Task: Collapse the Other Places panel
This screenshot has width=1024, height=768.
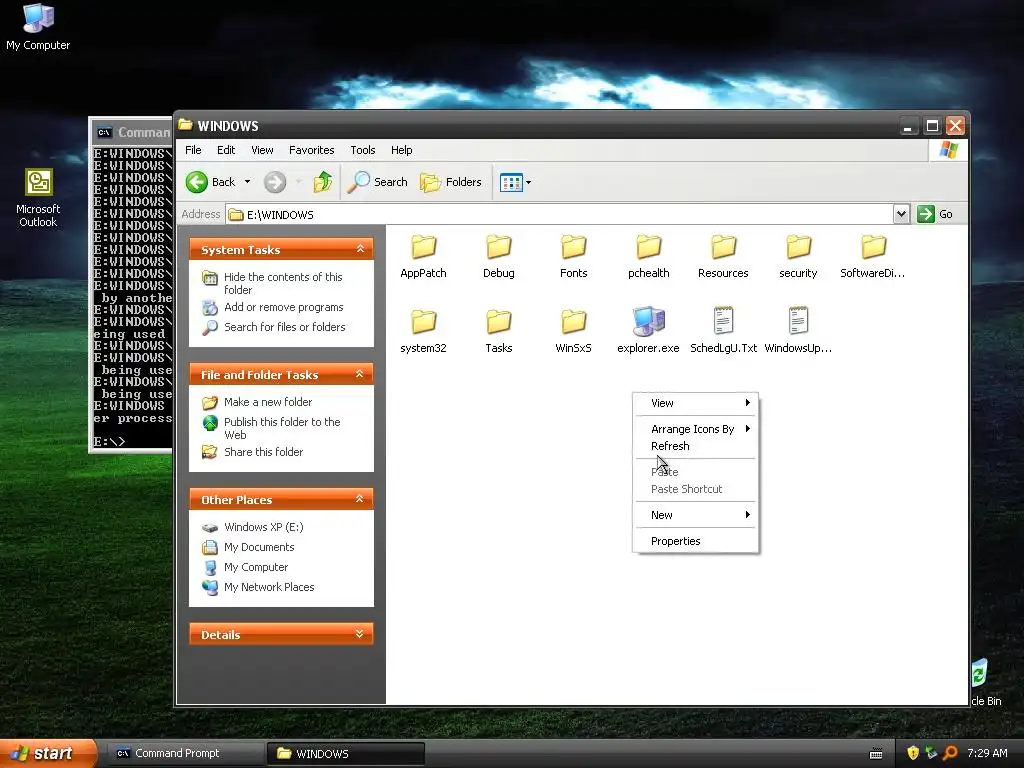Action: (x=359, y=499)
